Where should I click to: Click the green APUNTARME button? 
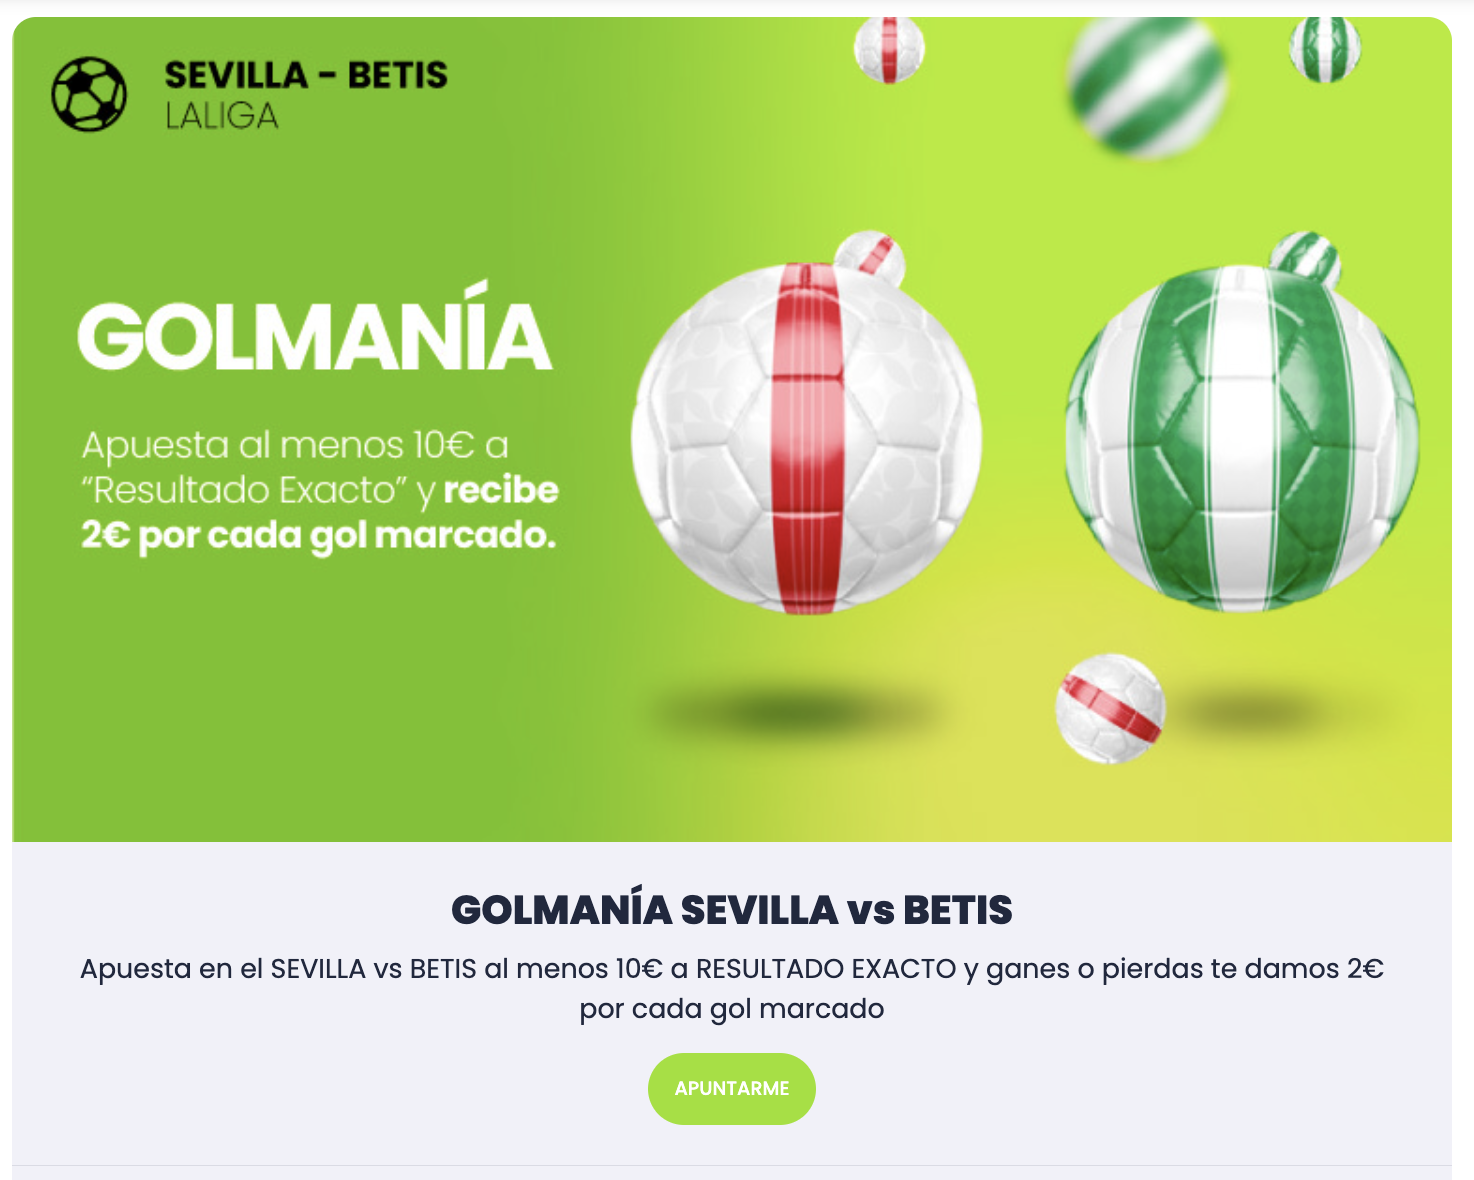pos(732,1088)
